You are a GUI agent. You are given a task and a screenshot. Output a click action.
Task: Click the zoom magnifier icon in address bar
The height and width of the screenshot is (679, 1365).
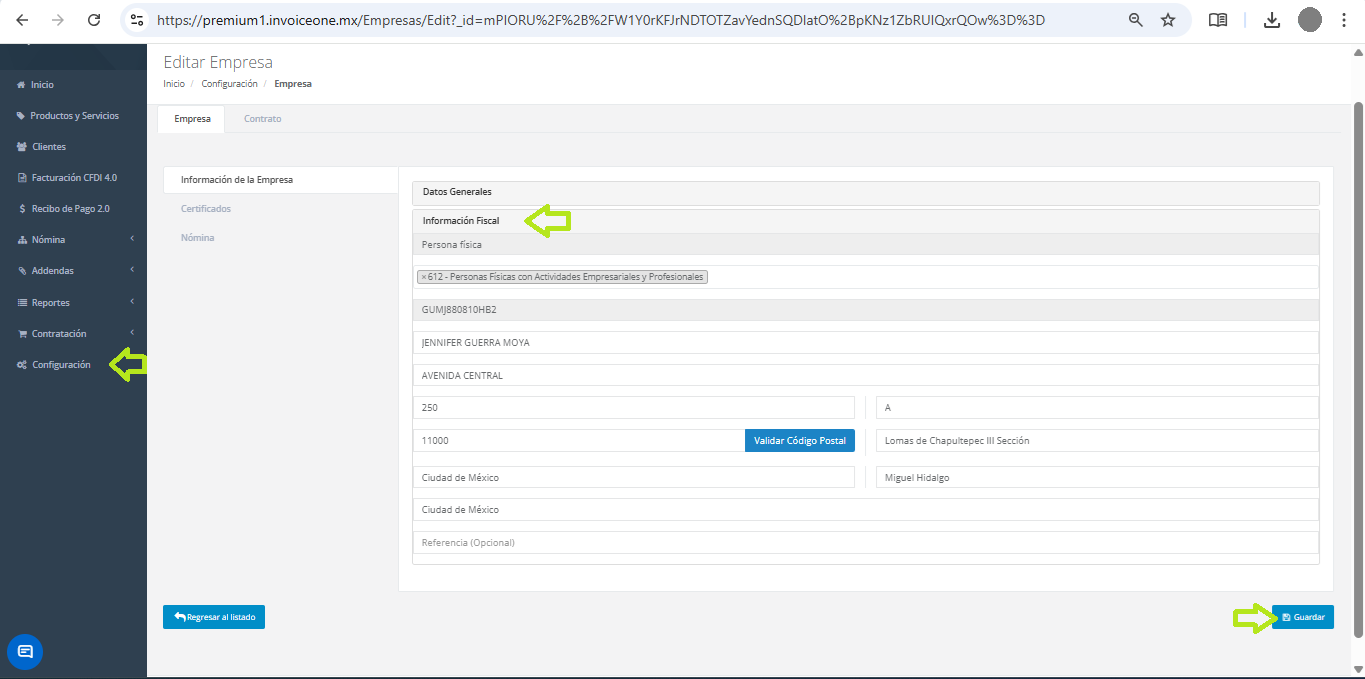1136,20
